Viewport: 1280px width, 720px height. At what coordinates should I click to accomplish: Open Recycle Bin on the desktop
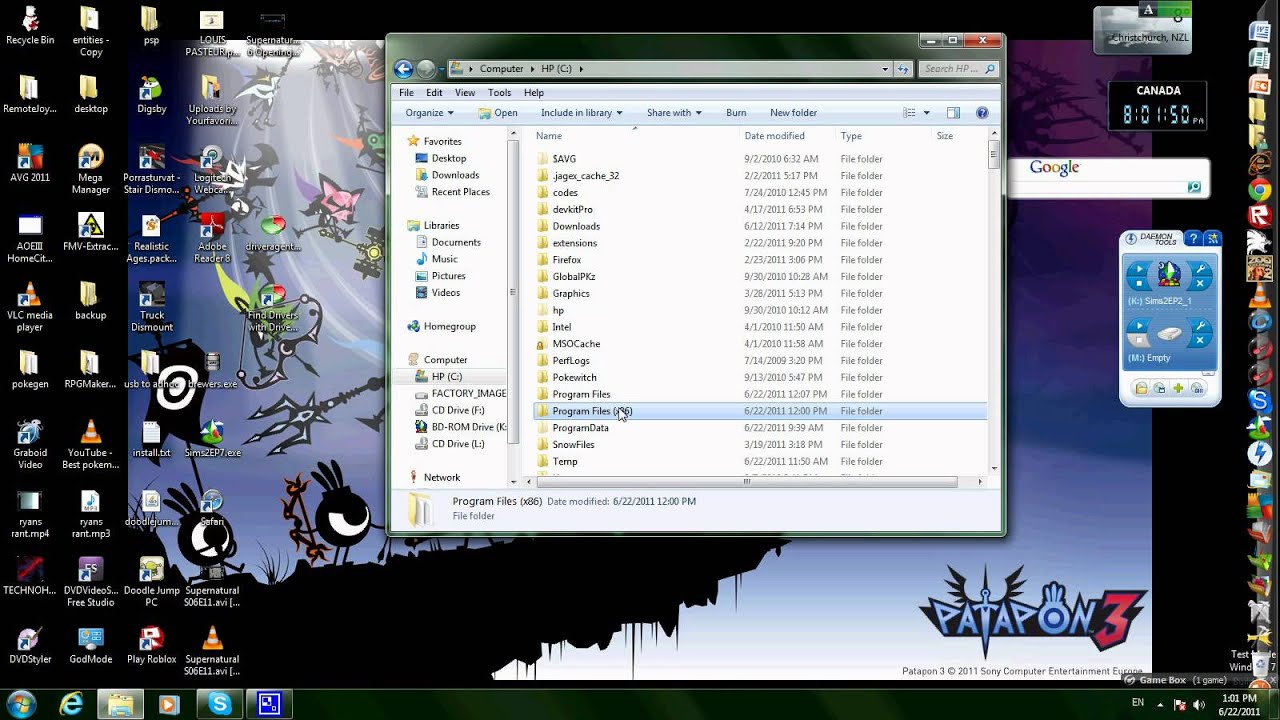click(30, 27)
